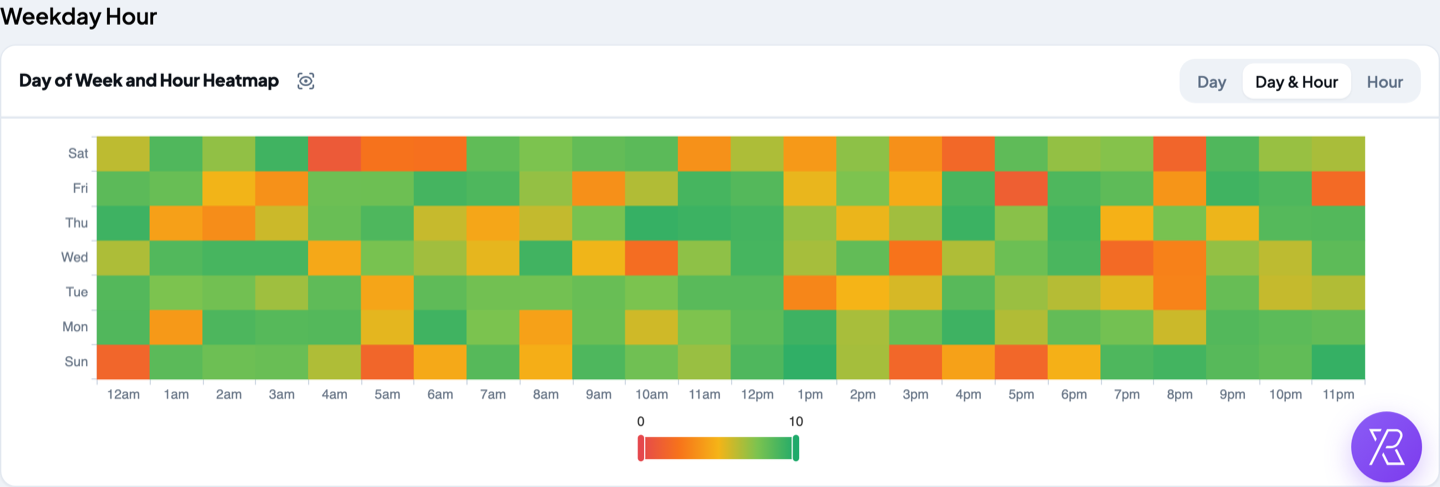Select the Wed 10am heatmap cell
Viewport: 1440px width, 487px height.
651,258
